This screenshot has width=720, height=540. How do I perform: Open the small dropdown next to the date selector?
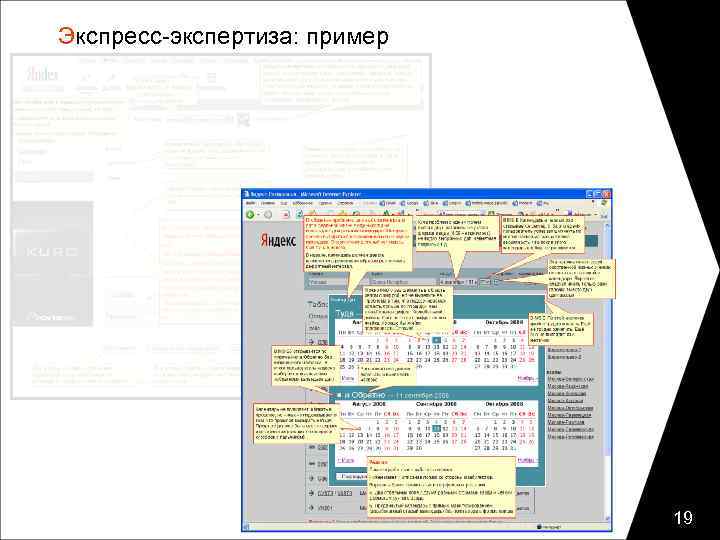pos(485,282)
